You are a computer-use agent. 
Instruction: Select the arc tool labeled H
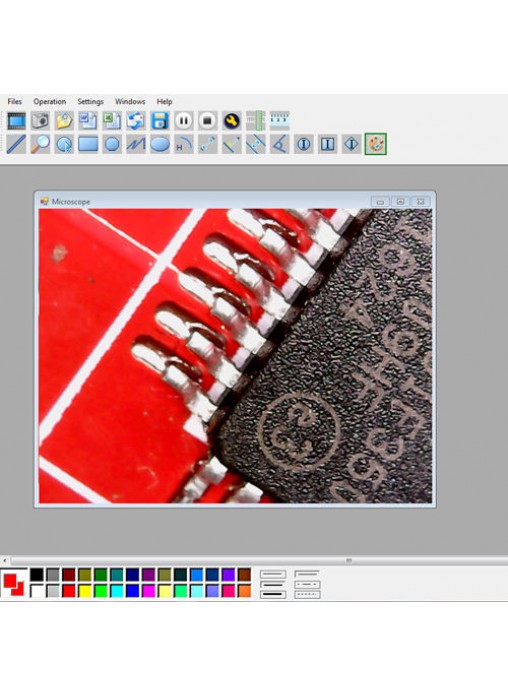click(184, 144)
